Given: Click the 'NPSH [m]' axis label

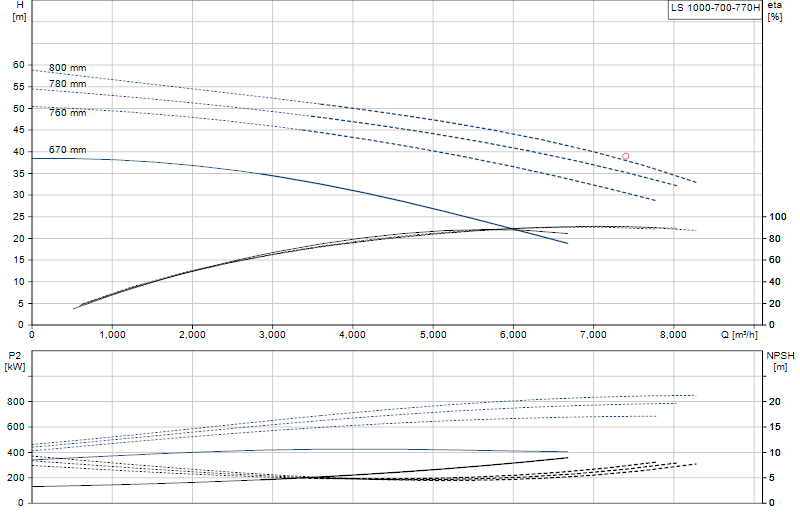Looking at the screenshot, I should 780,361.
